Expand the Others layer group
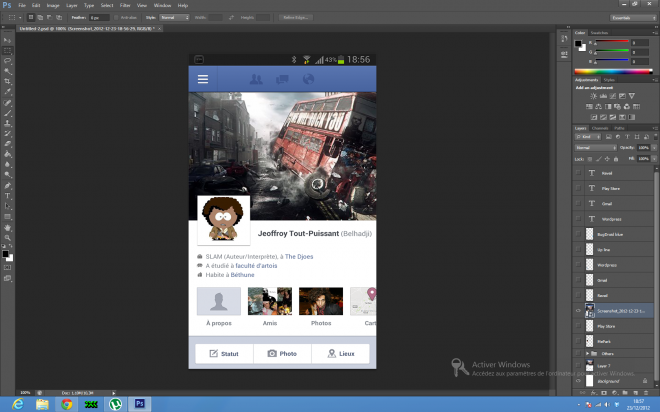 (588, 354)
